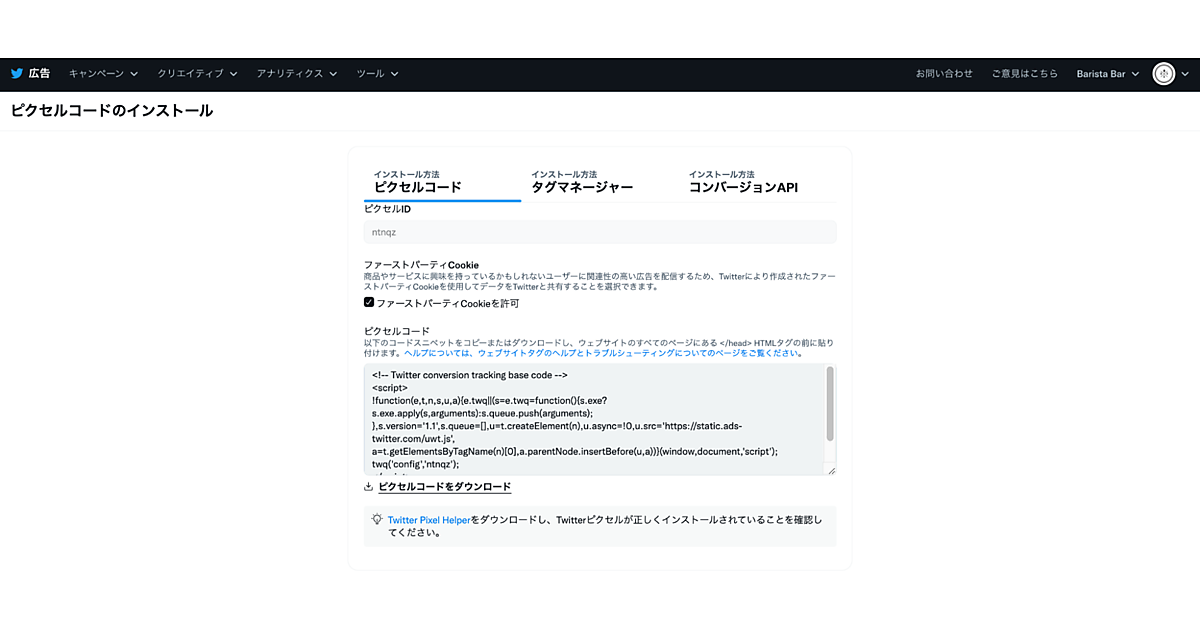
Task: Open the Barista Bar account switcher
Action: click(1107, 73)
